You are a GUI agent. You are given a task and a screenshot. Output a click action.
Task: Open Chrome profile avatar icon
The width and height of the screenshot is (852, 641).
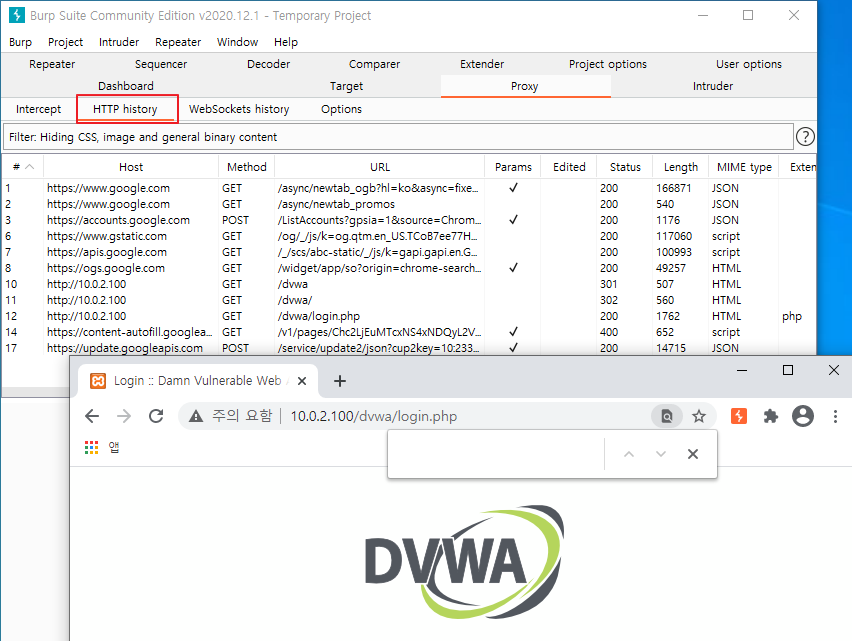(803, 416)
